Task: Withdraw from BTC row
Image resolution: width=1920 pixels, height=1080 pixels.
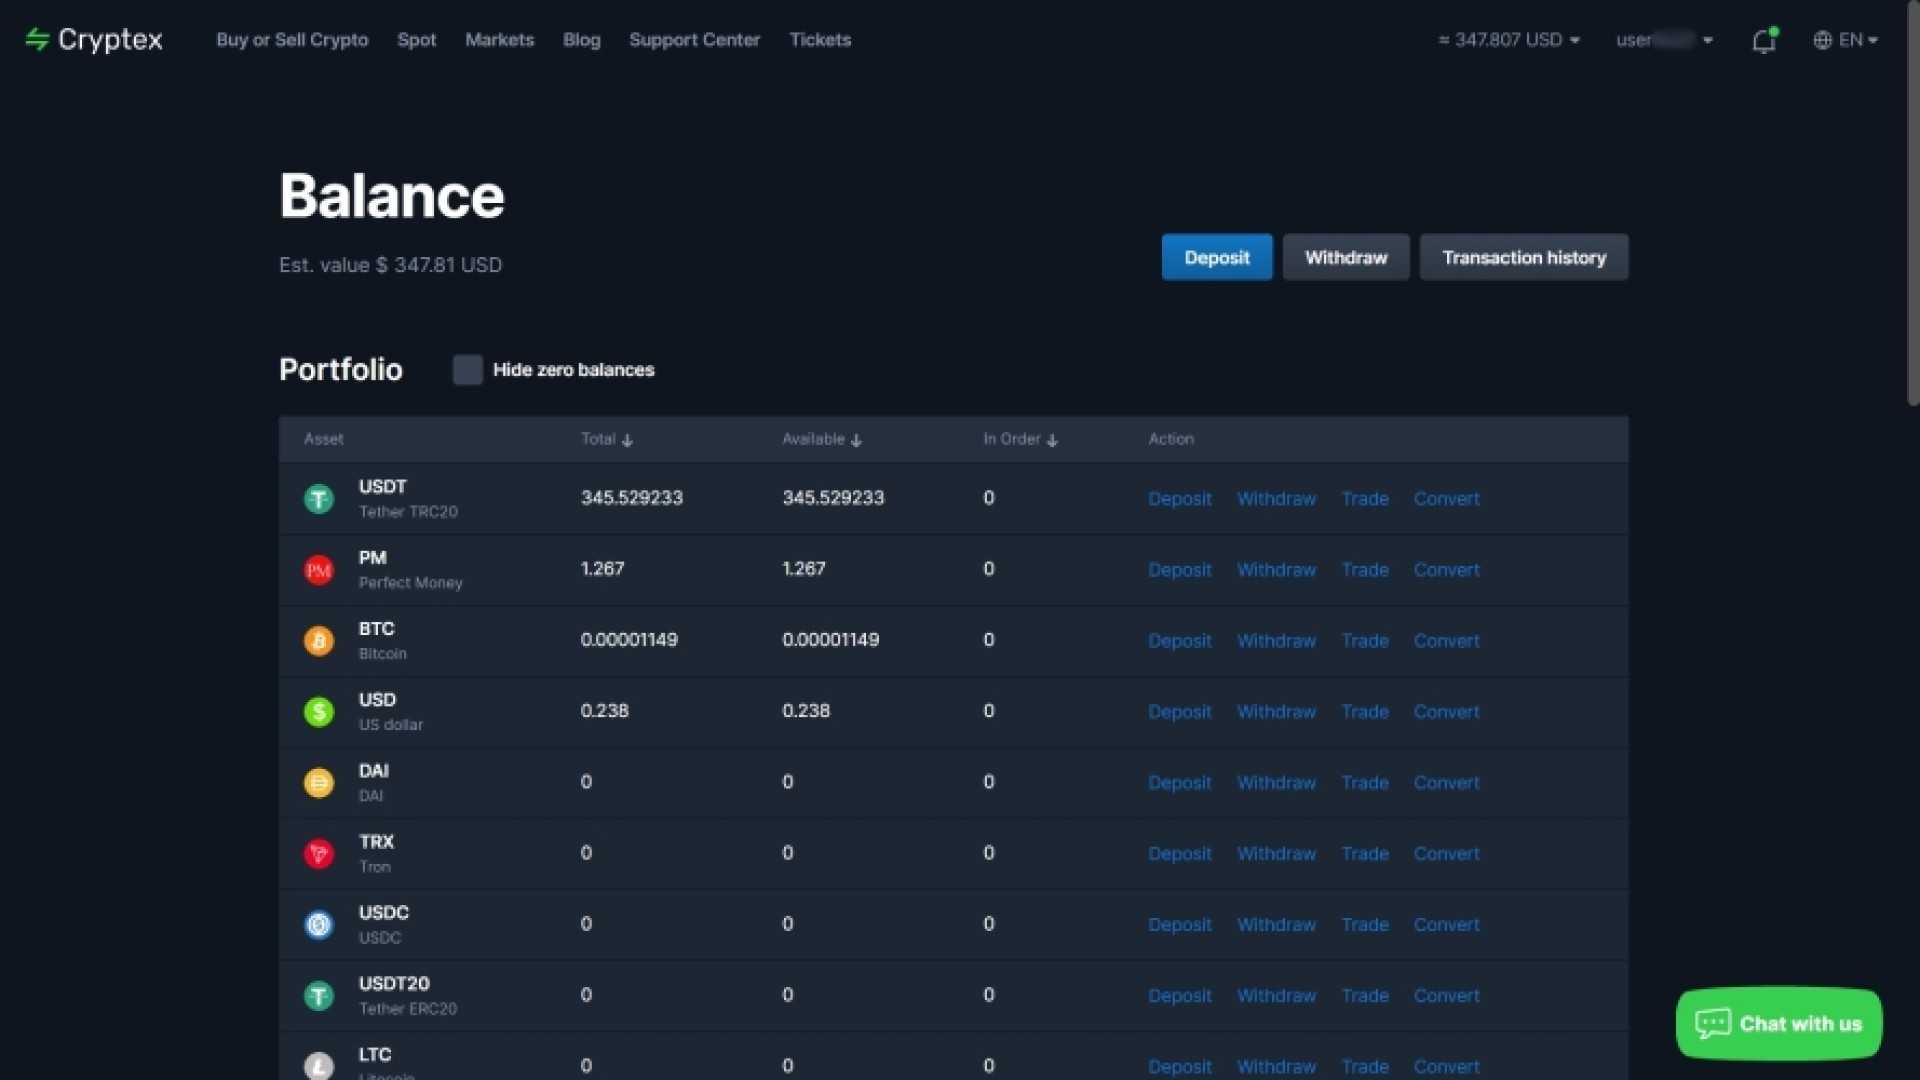Action: [x=1276, y=640]
